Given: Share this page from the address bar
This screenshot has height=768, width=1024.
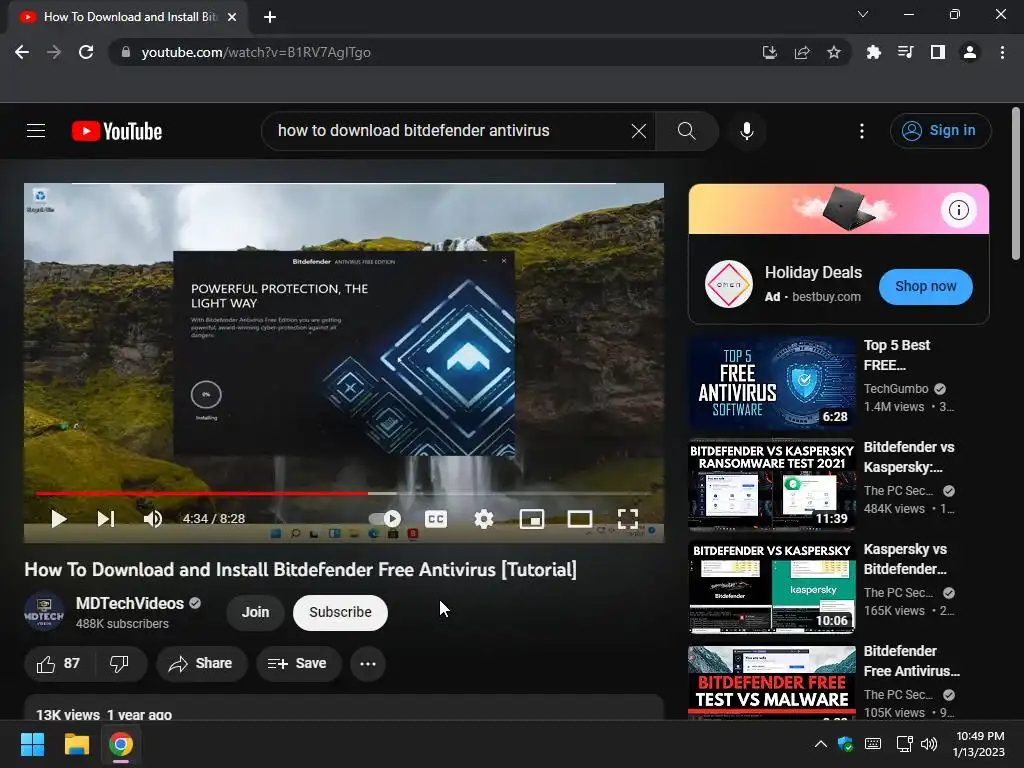Looking at the screenshot, I should pos(802,52).
